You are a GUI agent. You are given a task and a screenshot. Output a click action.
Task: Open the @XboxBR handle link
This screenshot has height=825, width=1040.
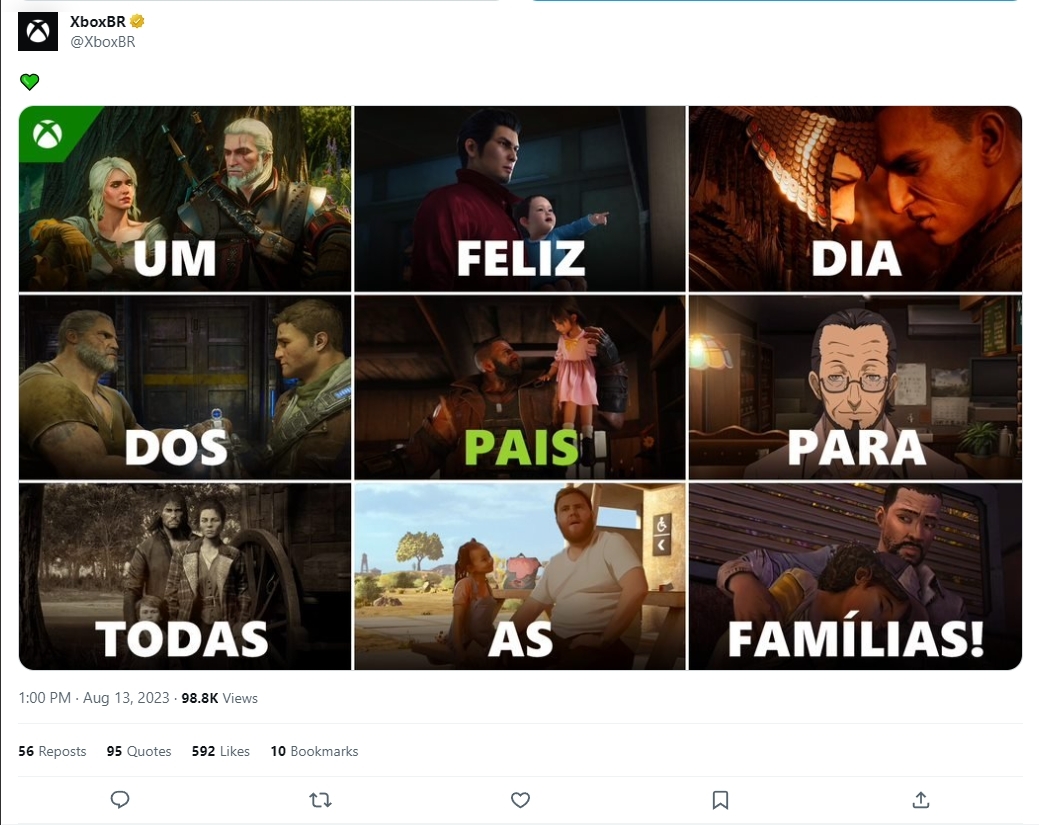pos(103,42)
